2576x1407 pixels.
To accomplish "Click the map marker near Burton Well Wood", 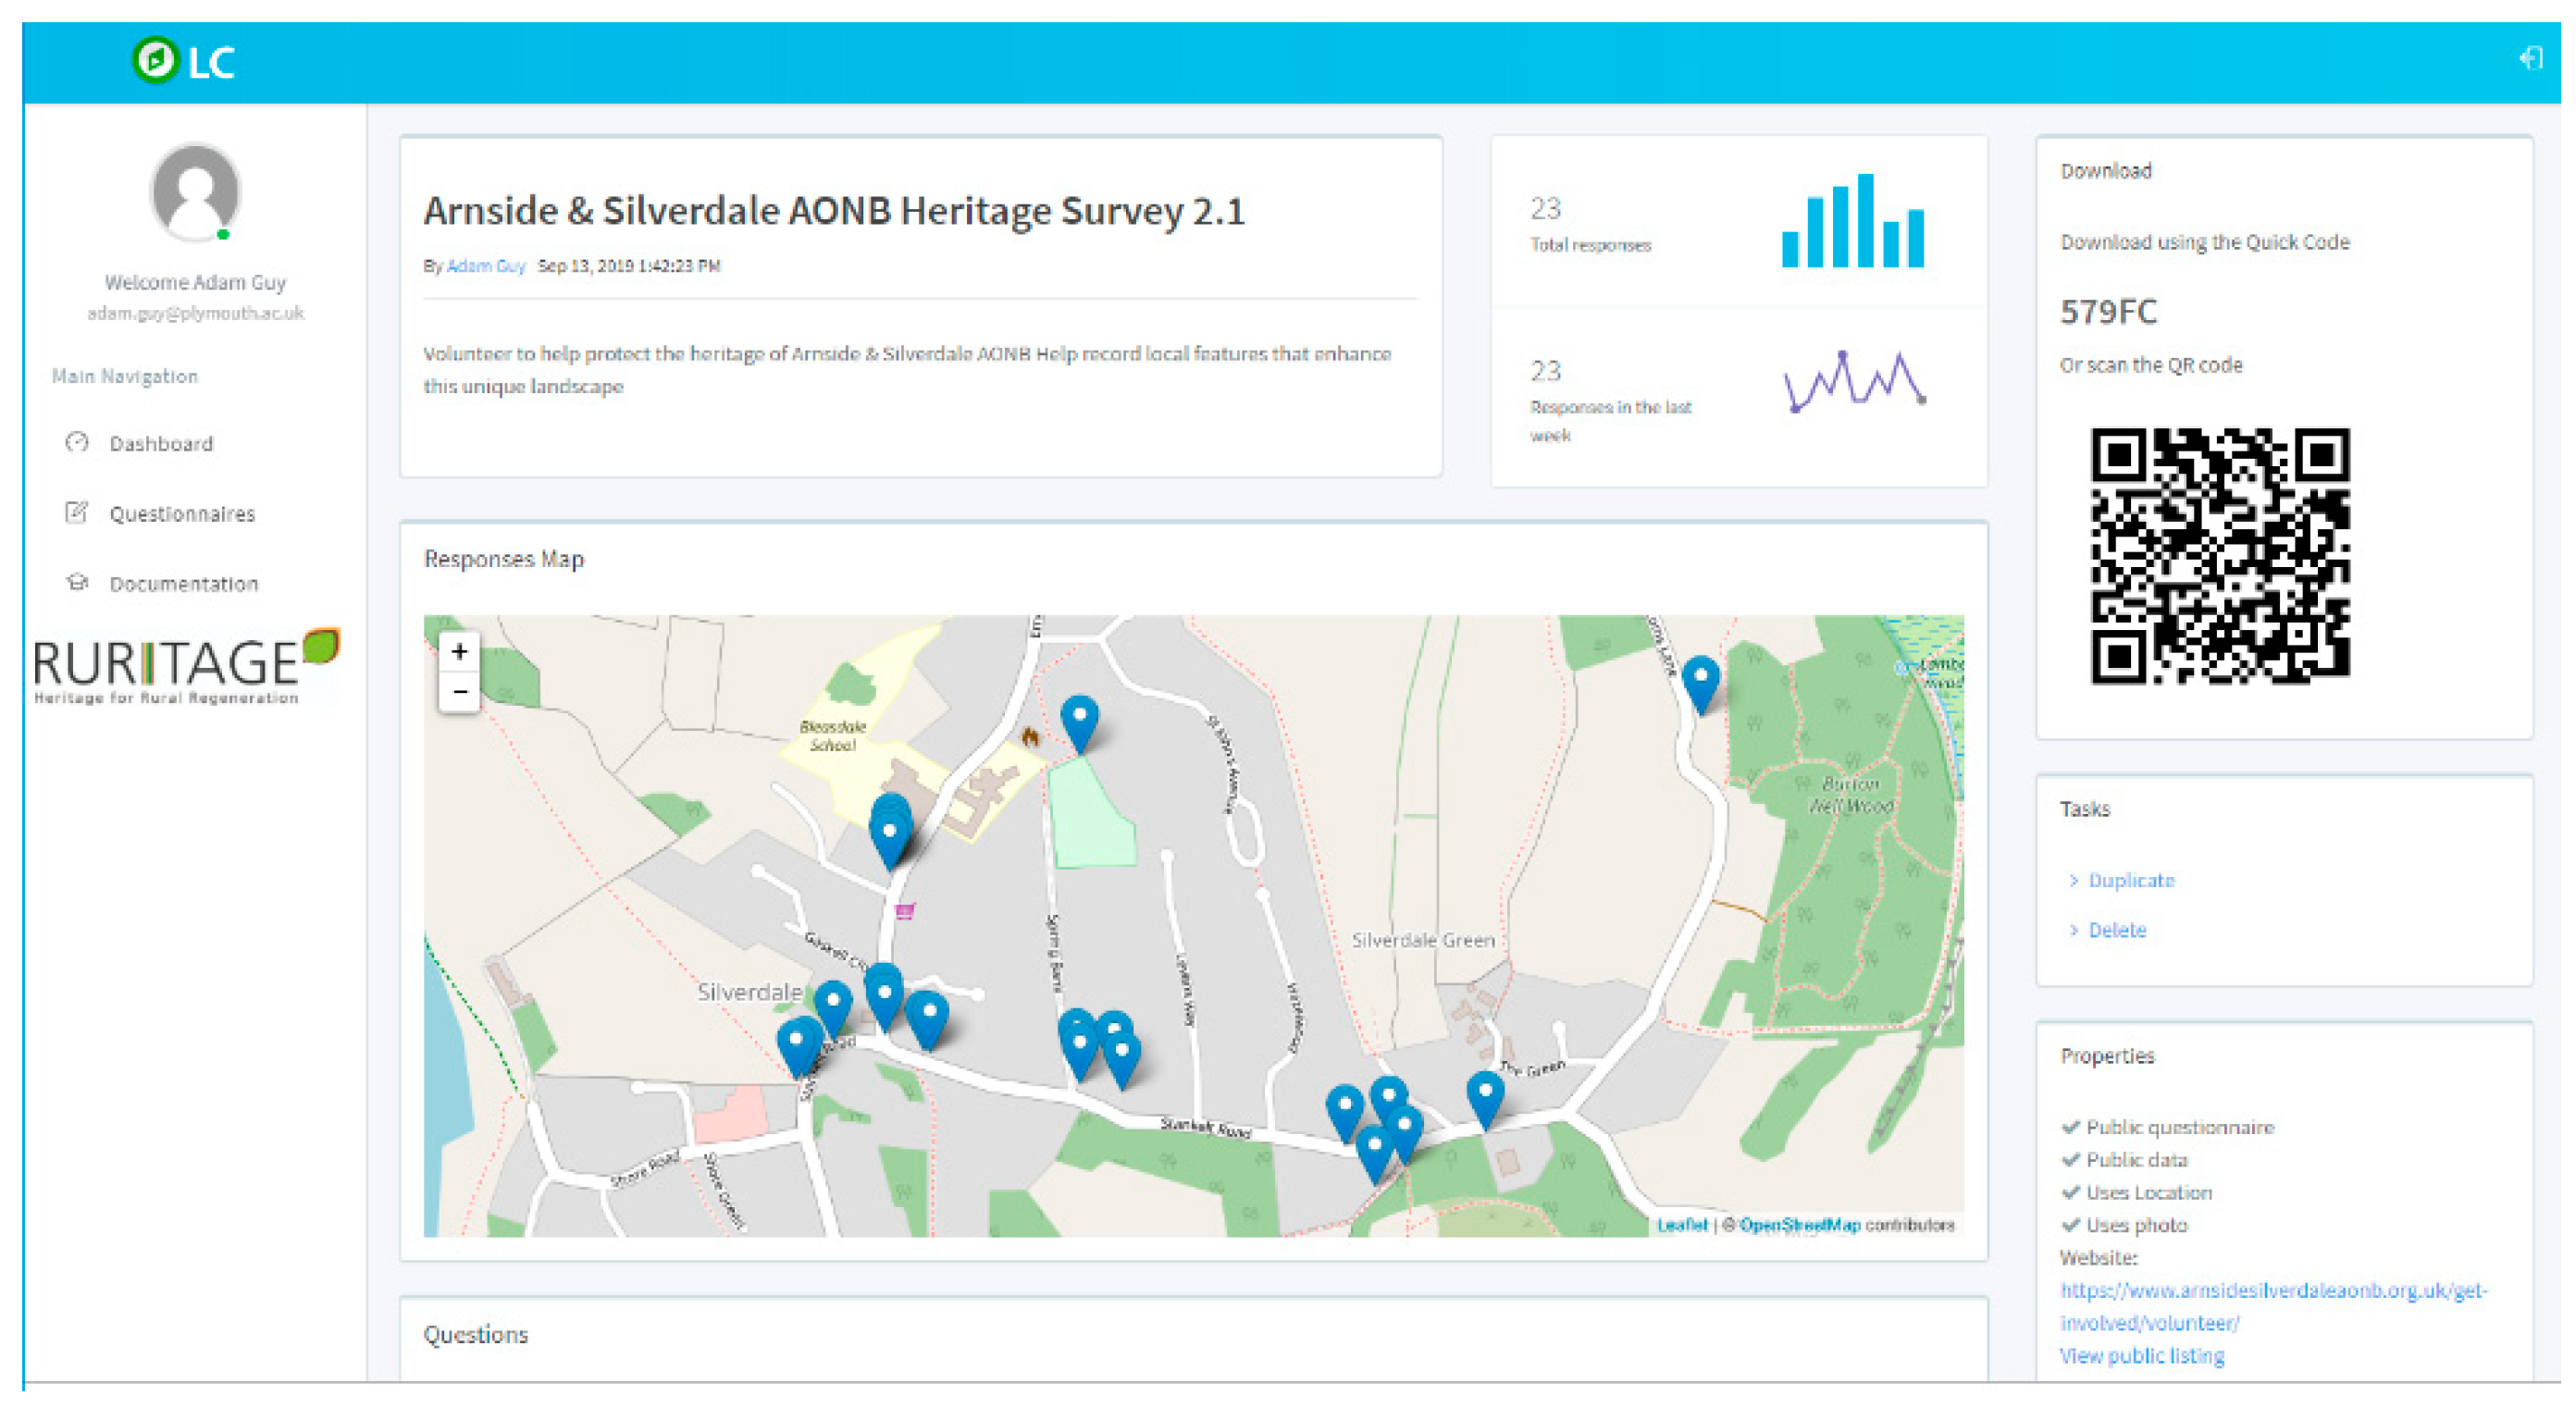I will click(x=1700, y=680).
